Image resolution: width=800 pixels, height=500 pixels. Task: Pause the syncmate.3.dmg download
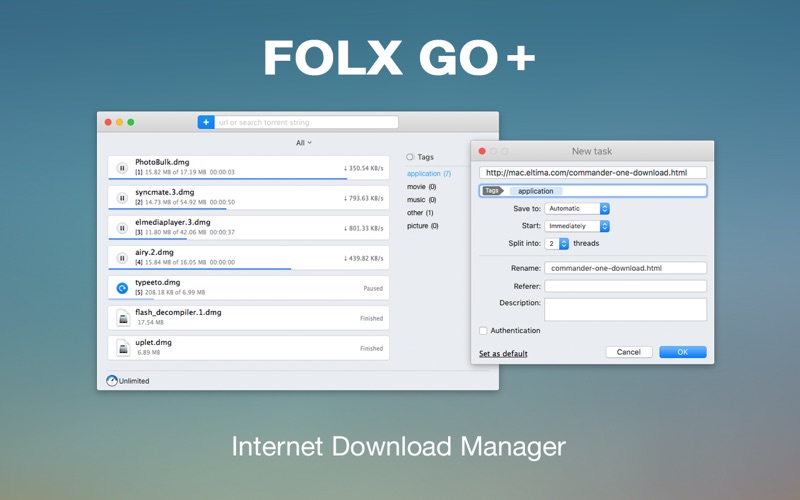[x=122, y=198]
